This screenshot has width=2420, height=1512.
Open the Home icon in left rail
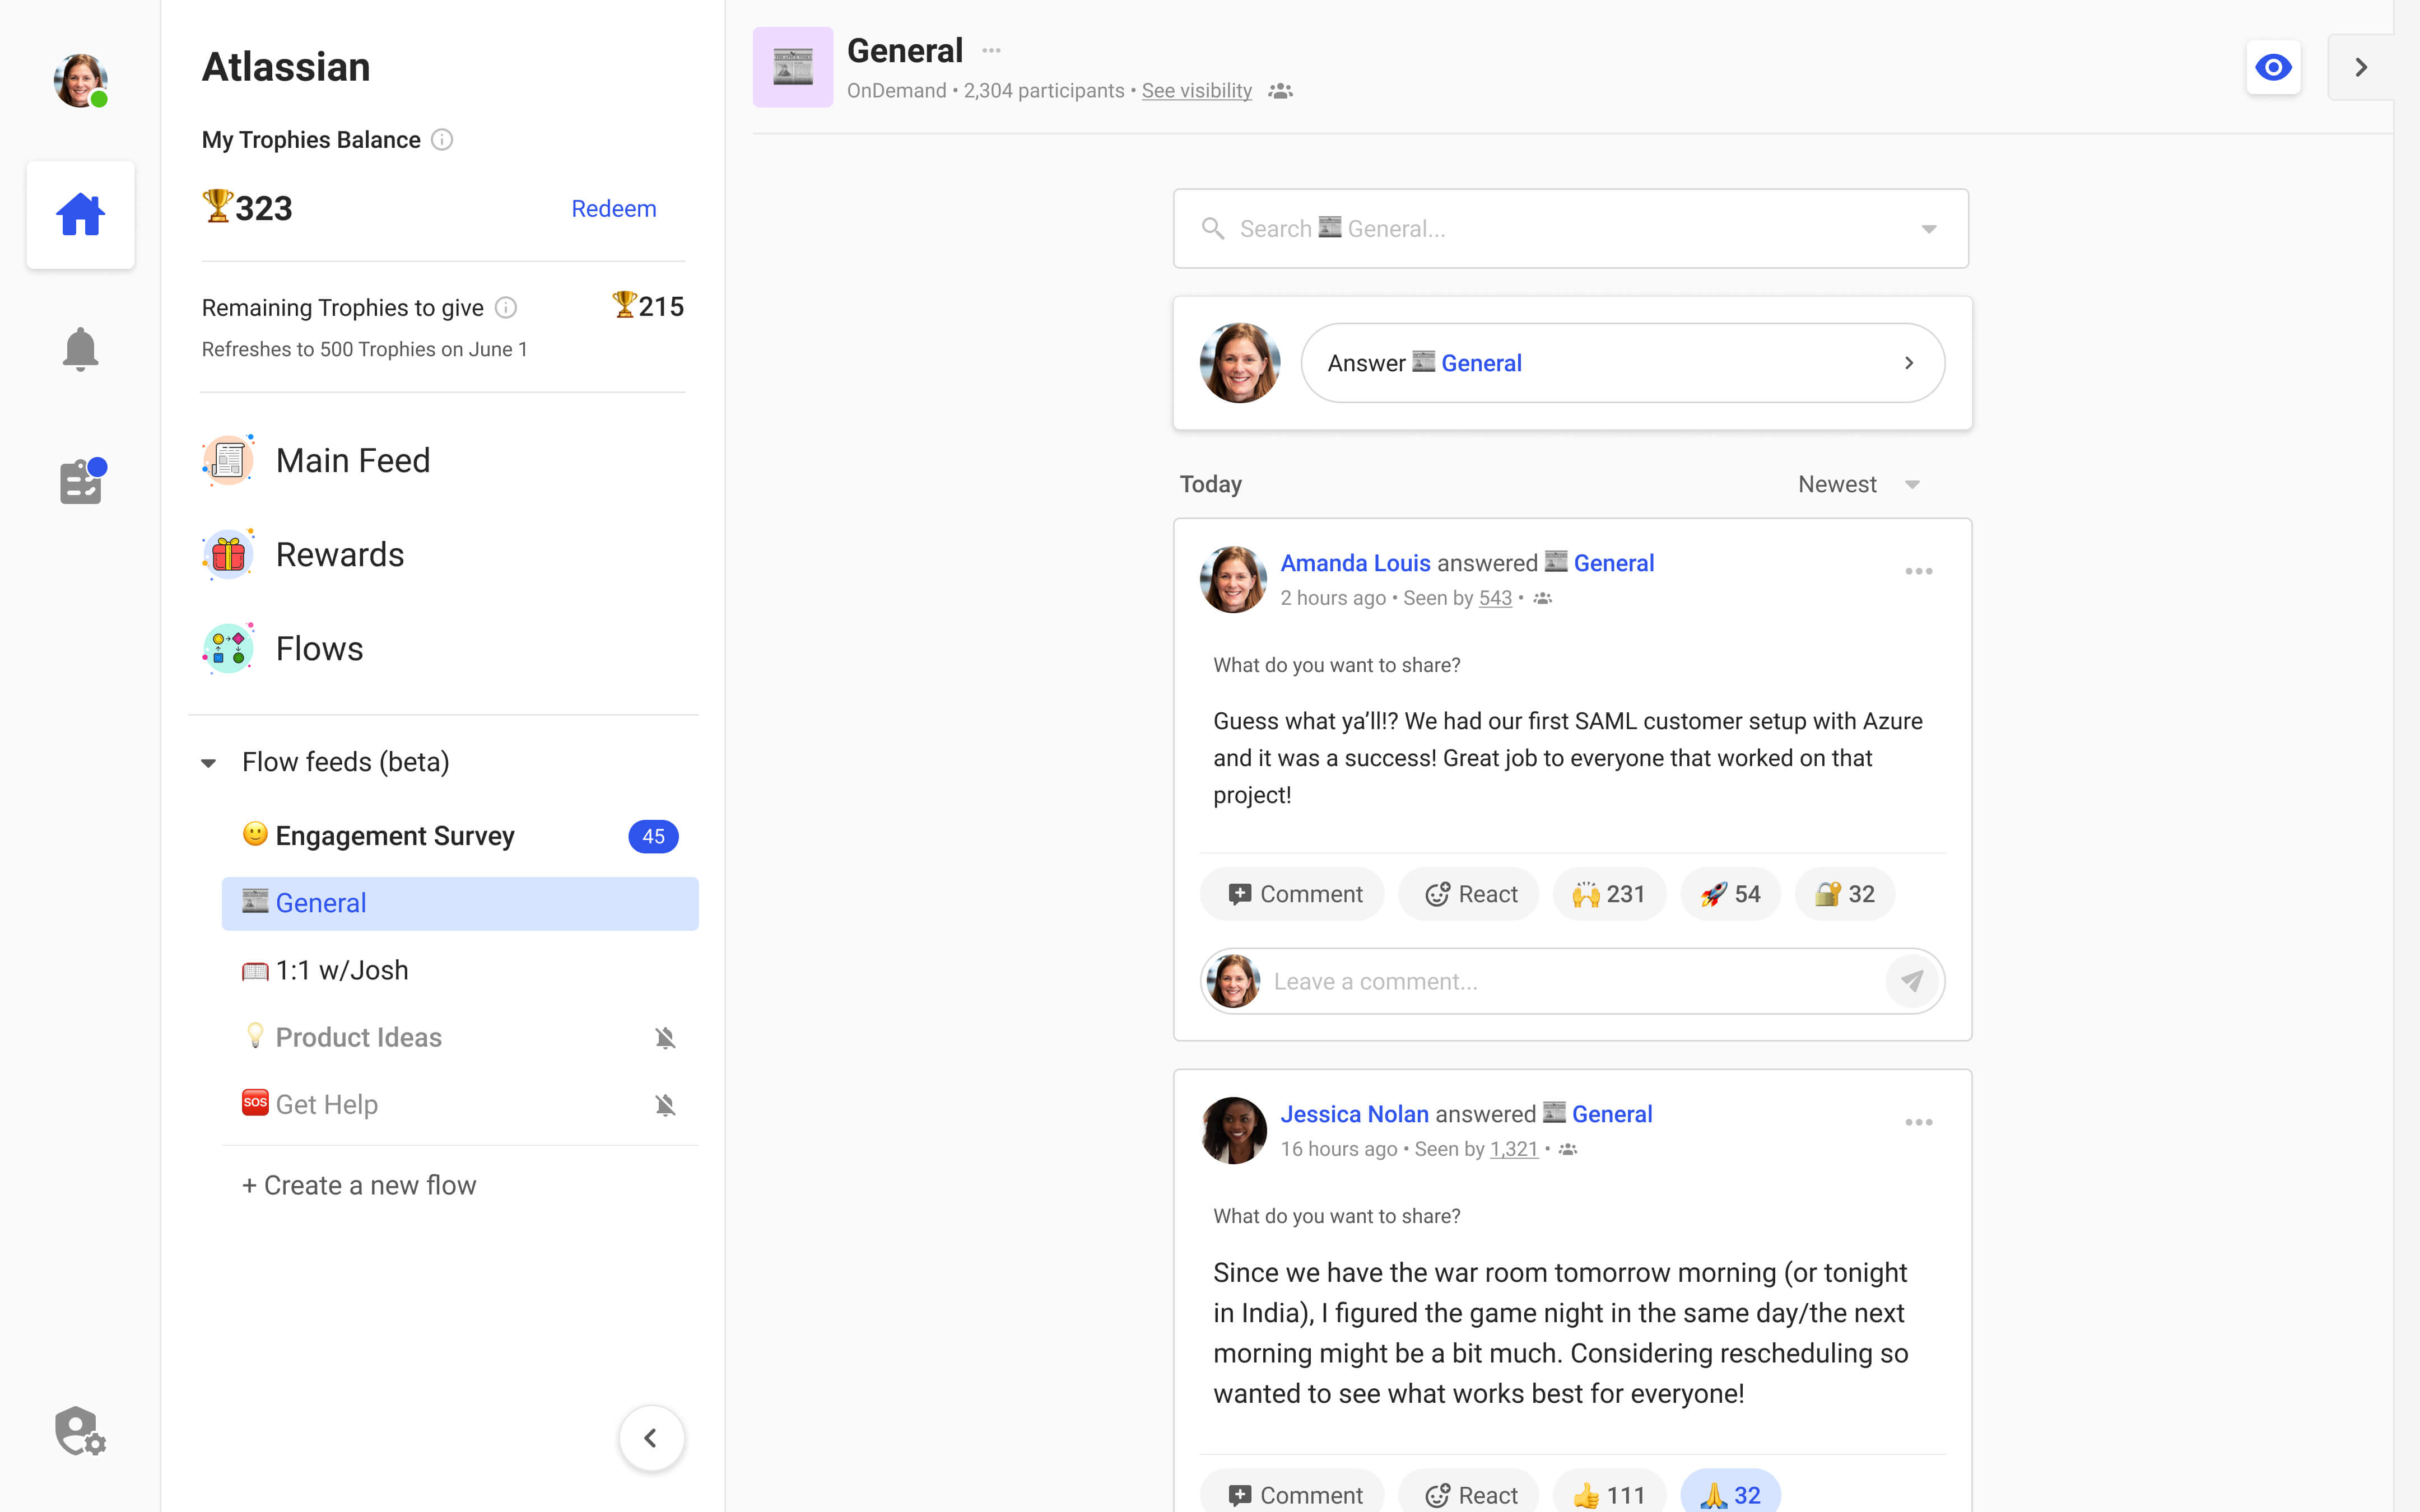(x=80, y=214)
